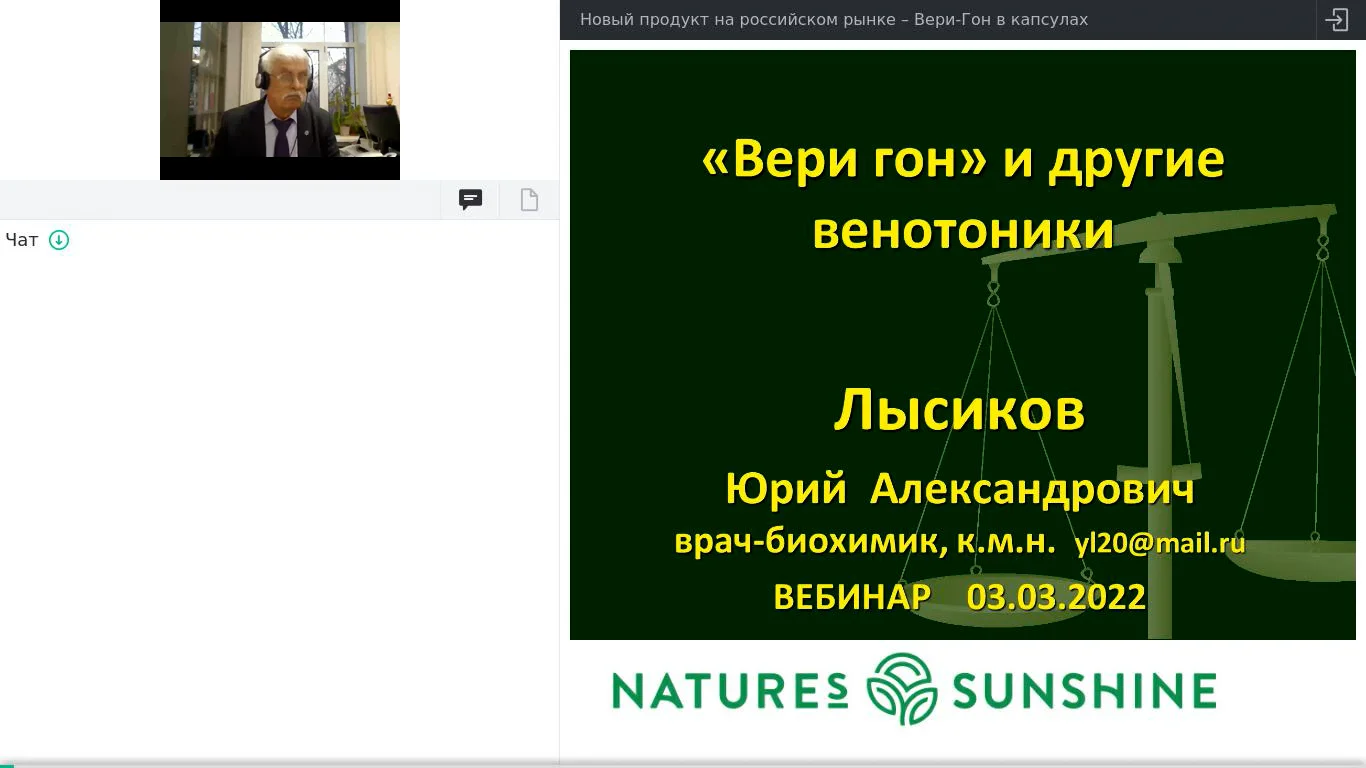The height and width of the screenshot is (768, 1366).
Task: Click the text врач-биохимик, к.м.н.
Action: click(x=865, y=542)
